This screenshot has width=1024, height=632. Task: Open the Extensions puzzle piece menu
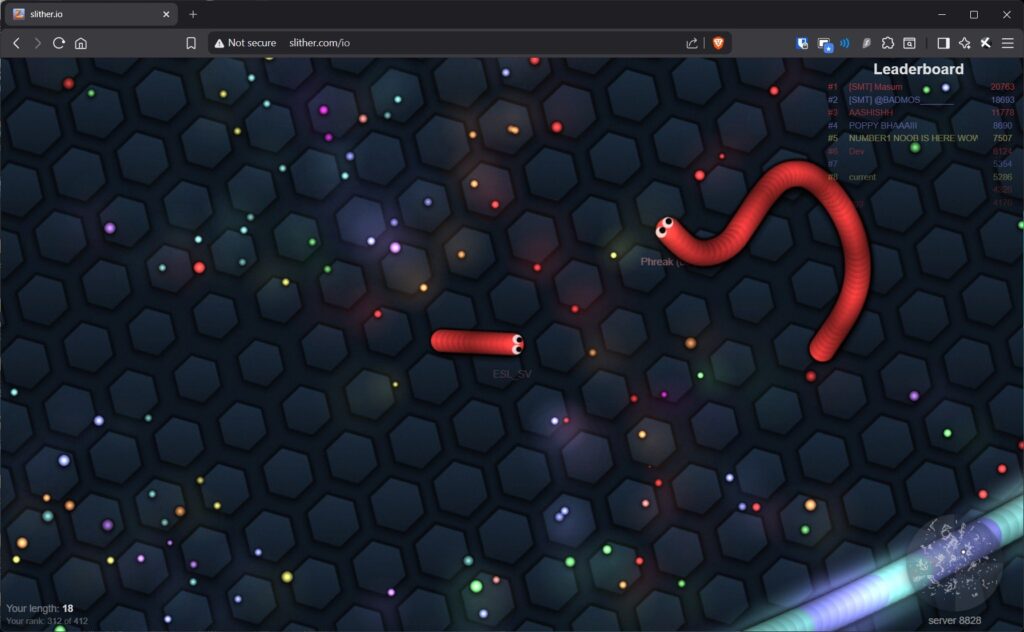[x=888, y=43]
